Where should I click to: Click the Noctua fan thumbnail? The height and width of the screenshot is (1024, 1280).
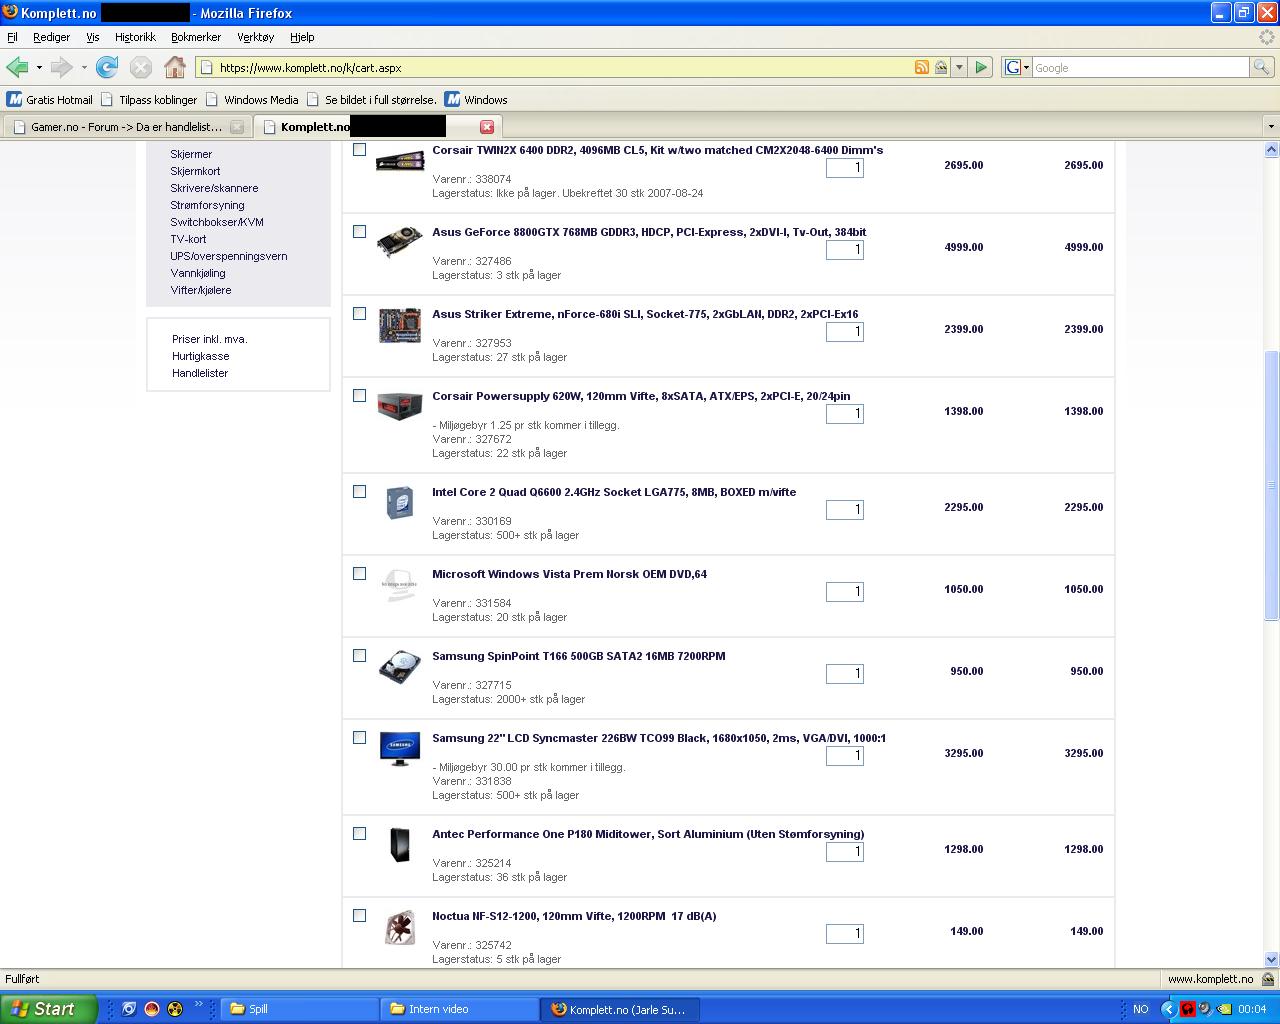coord(400,927)
